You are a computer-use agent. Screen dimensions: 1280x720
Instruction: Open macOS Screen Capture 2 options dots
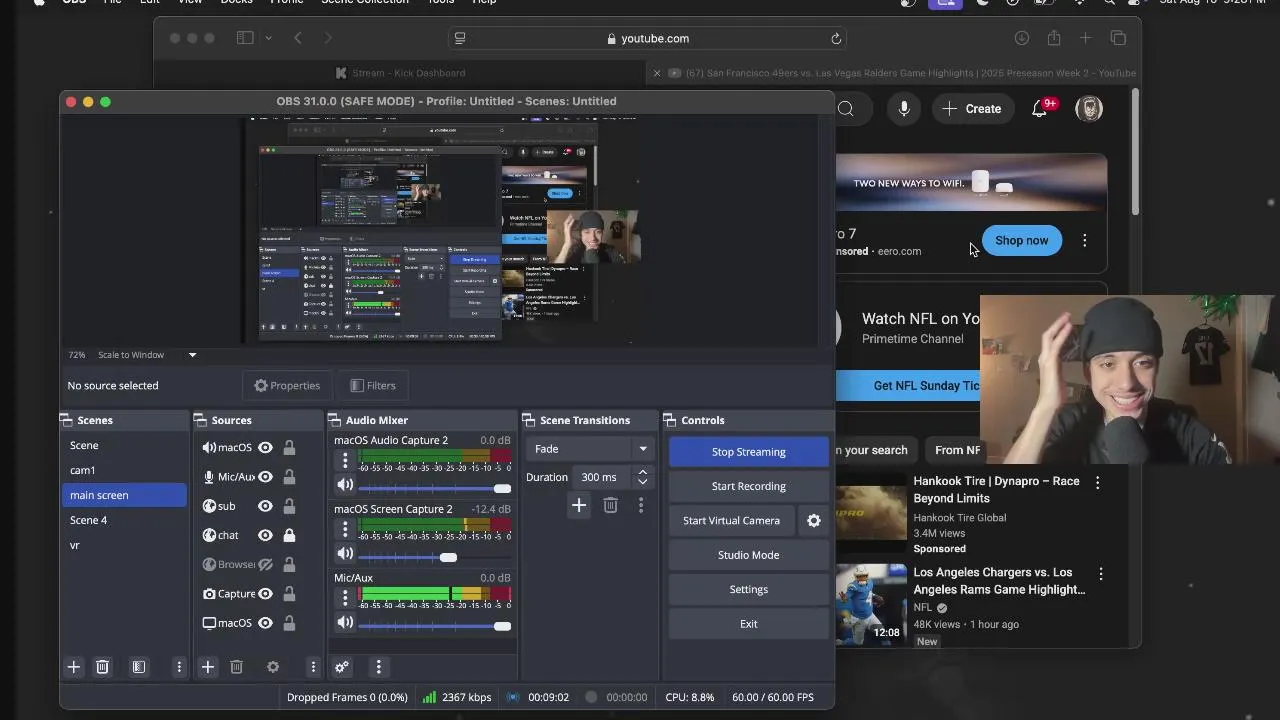(345, 529)
